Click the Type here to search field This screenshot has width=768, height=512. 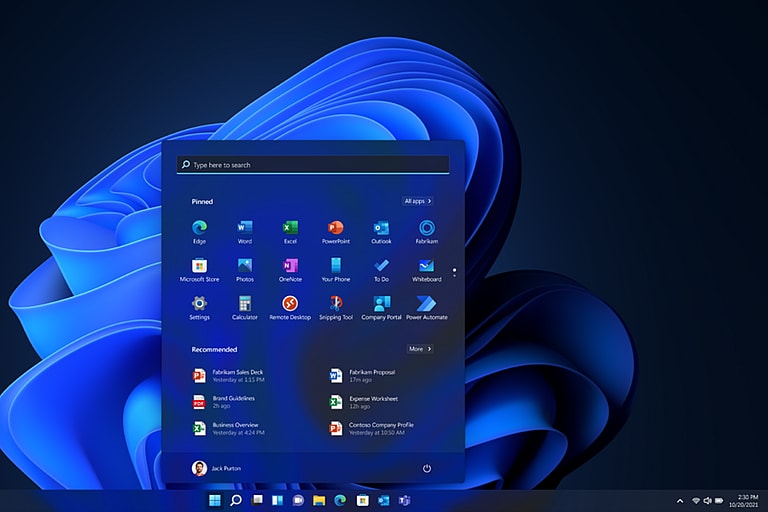[313, 165]
